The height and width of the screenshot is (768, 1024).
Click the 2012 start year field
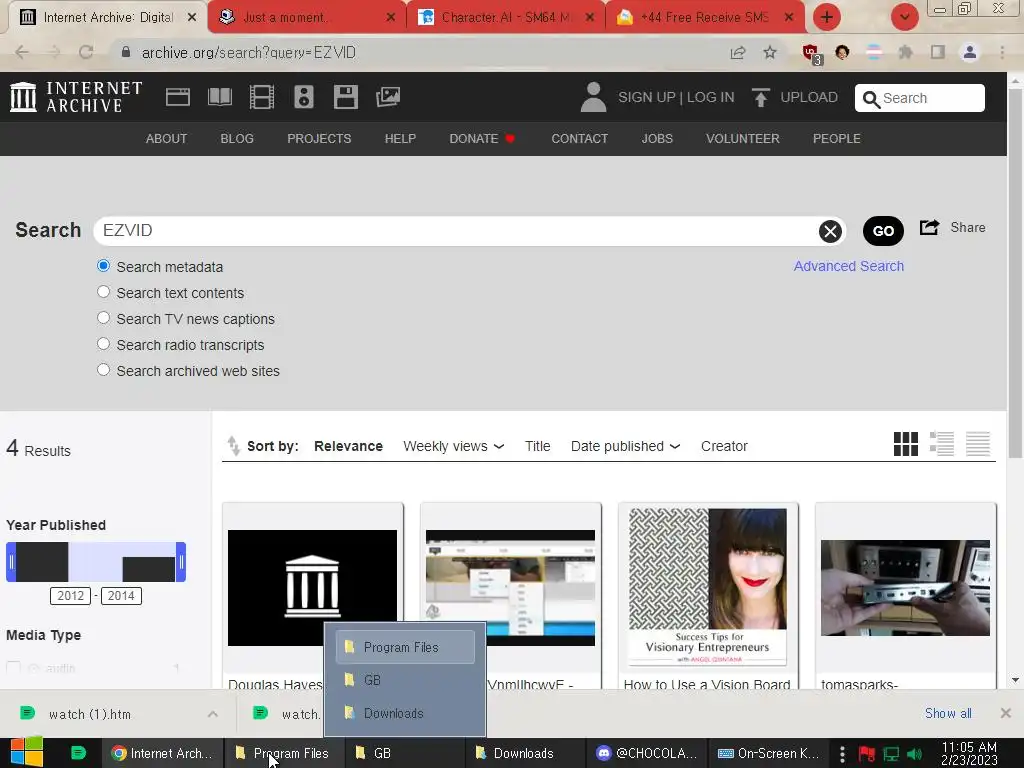[x=71, y=596]
